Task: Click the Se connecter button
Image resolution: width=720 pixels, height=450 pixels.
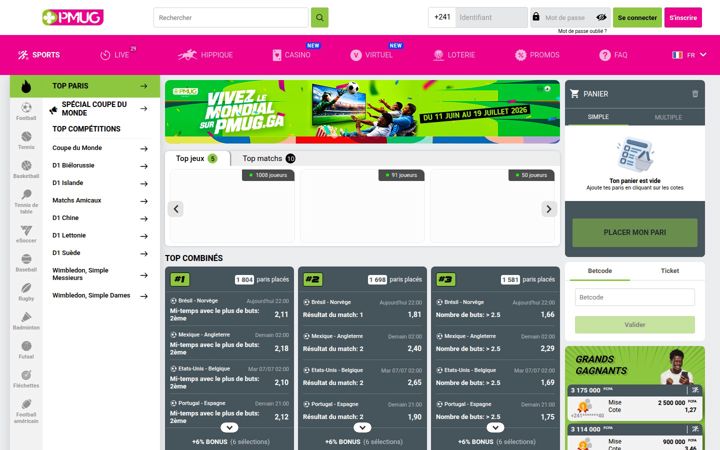Action: pos(637,17)
